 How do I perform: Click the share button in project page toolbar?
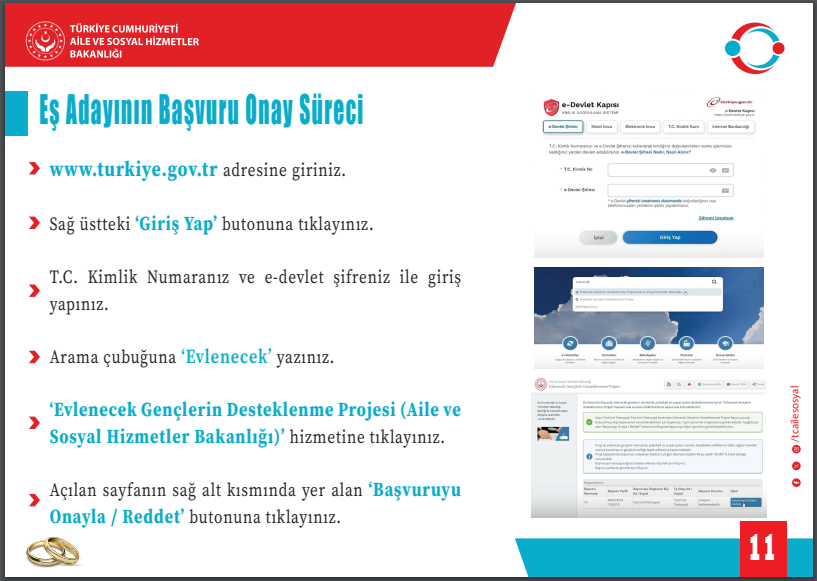(758, 385)
